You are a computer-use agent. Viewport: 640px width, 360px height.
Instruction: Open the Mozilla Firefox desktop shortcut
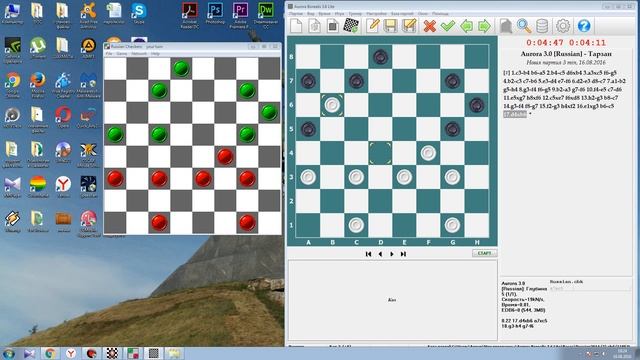click(x=38, y=85)
